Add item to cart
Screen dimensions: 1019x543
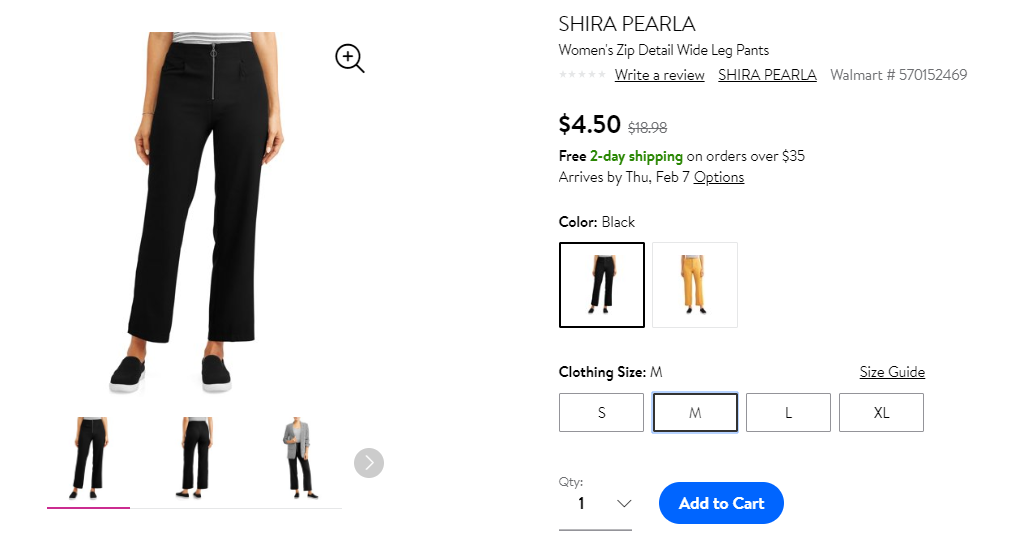tap(721, 503)
